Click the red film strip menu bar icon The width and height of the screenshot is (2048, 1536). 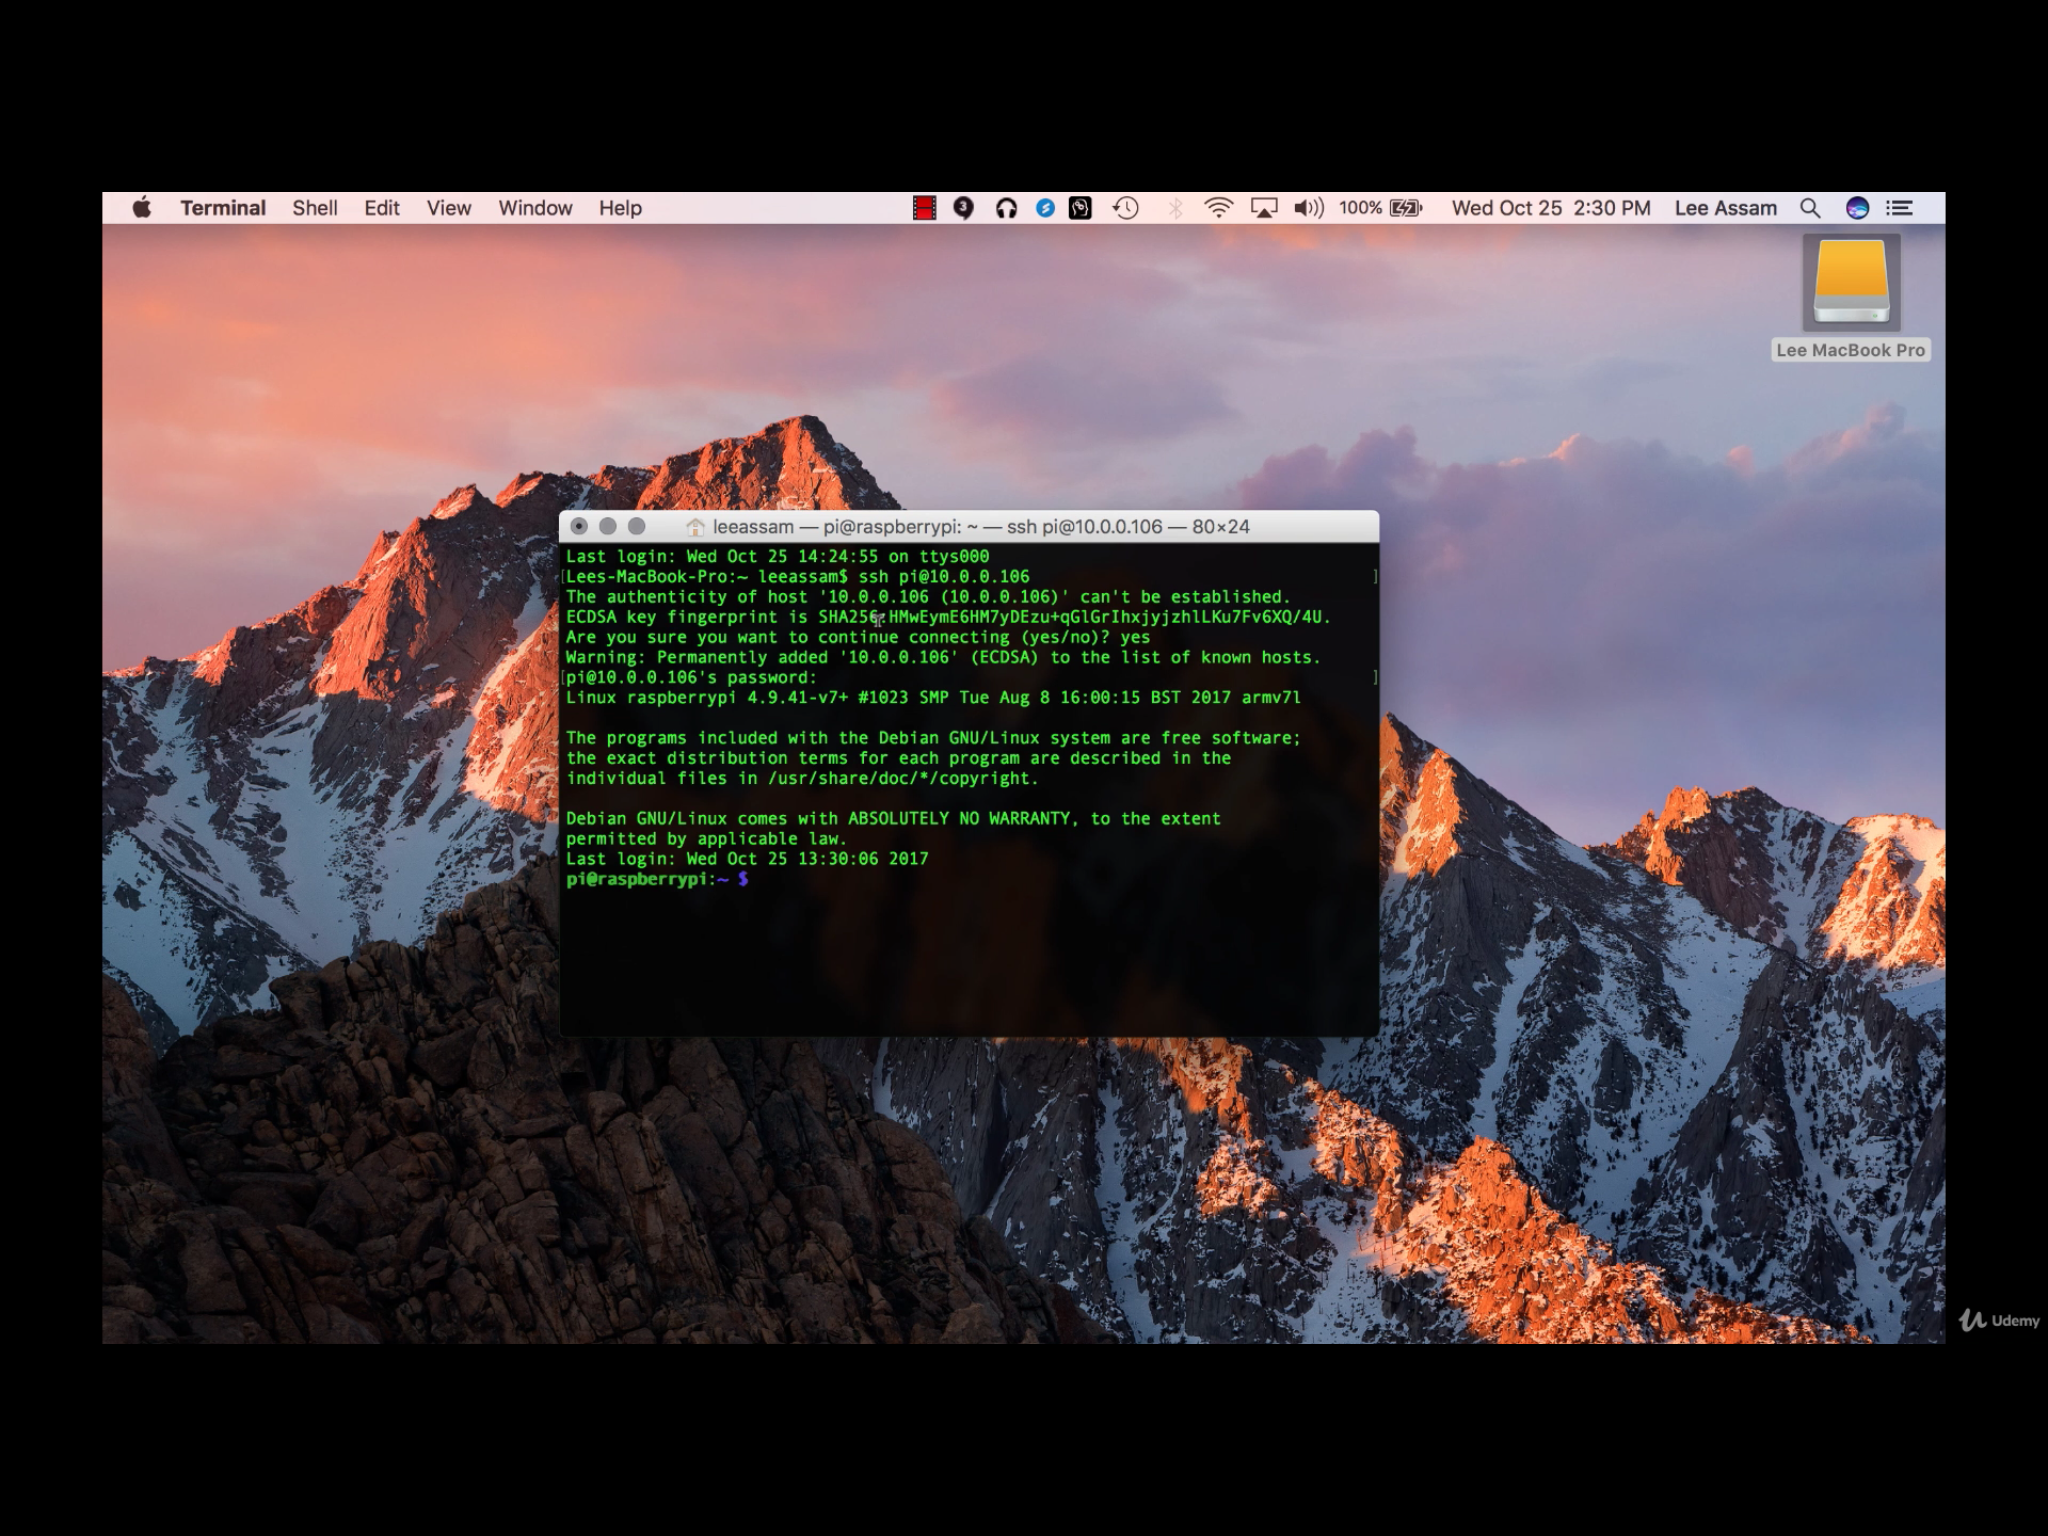click(924, 208)
